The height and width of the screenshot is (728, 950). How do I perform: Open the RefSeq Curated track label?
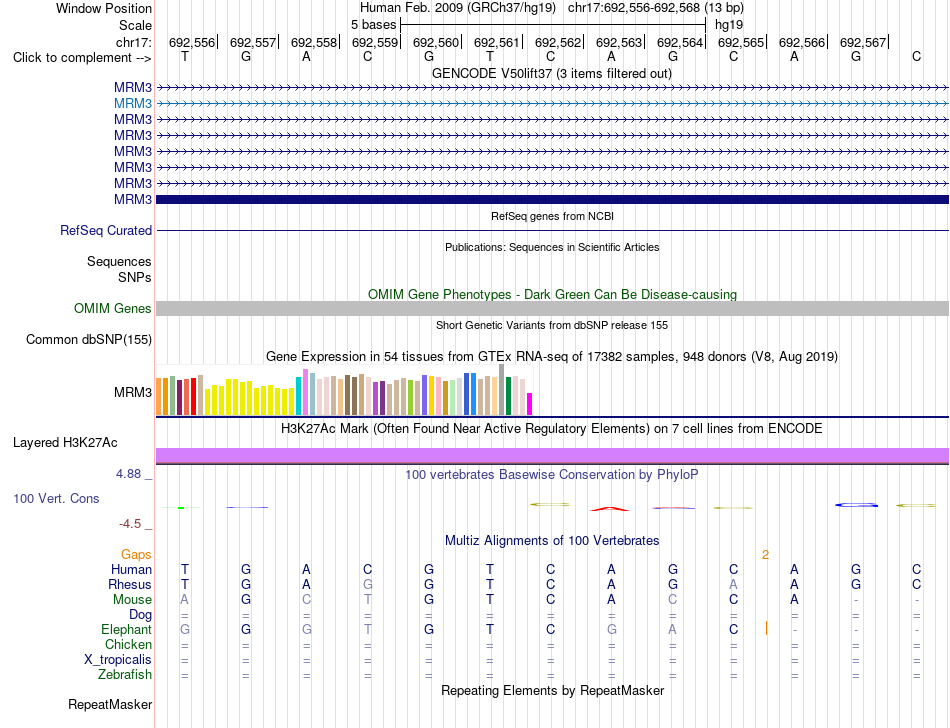click(105, 231)
